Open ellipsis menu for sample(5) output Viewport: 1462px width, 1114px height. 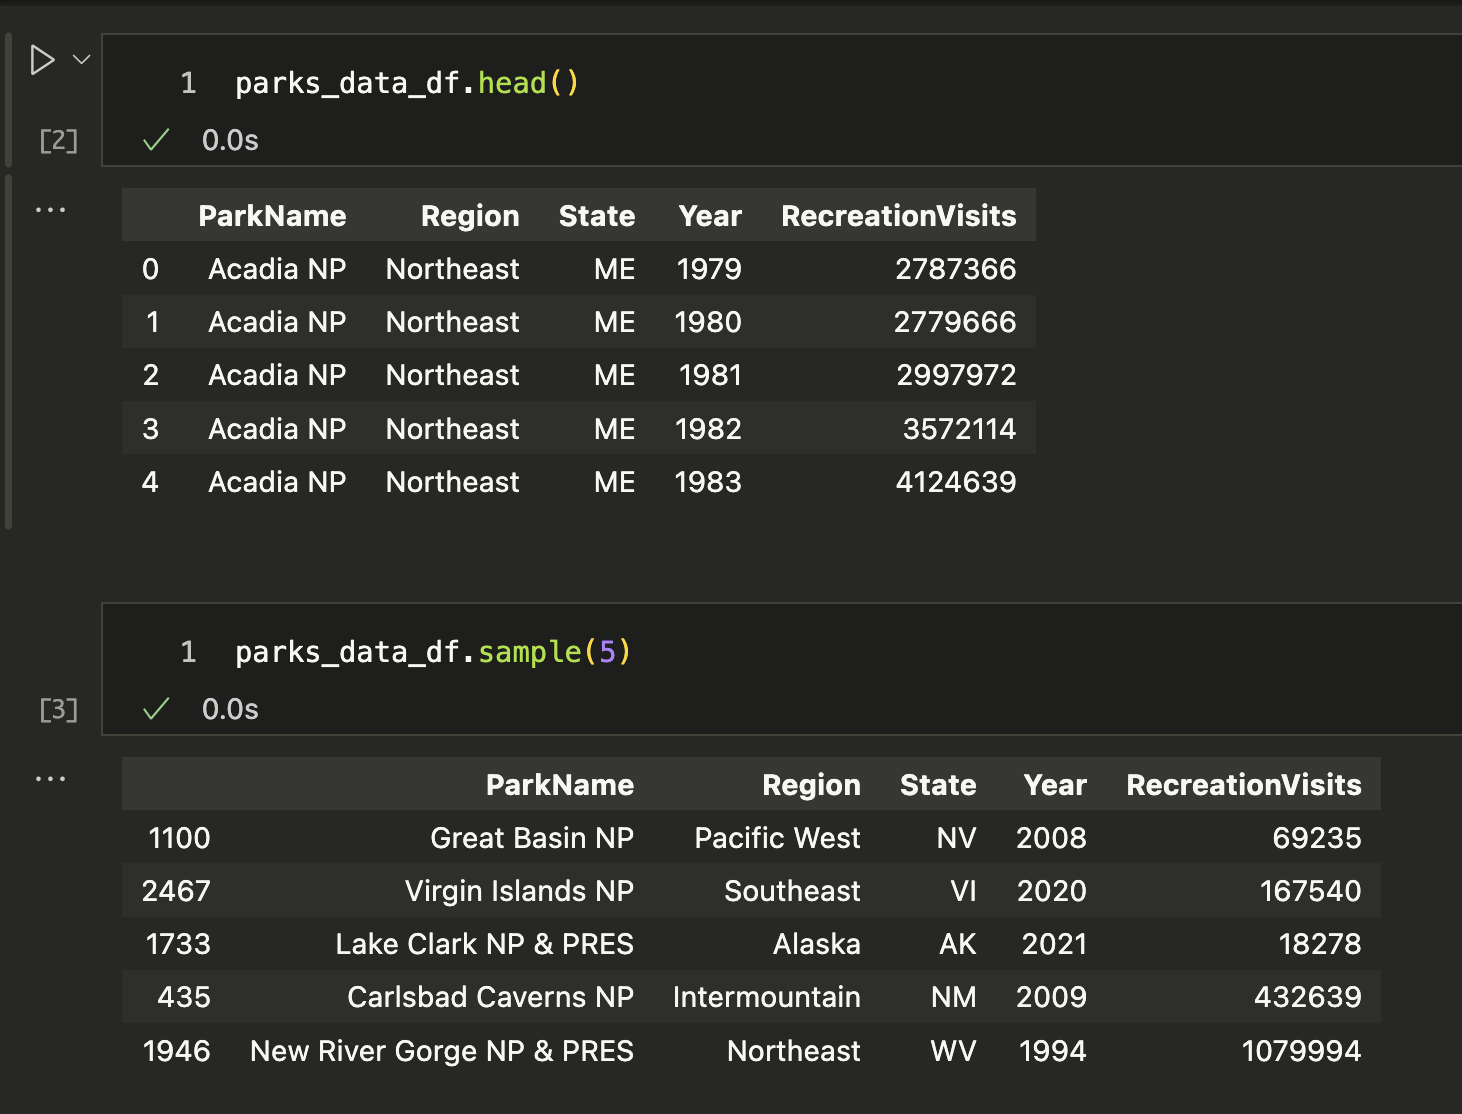pos(50,779)
